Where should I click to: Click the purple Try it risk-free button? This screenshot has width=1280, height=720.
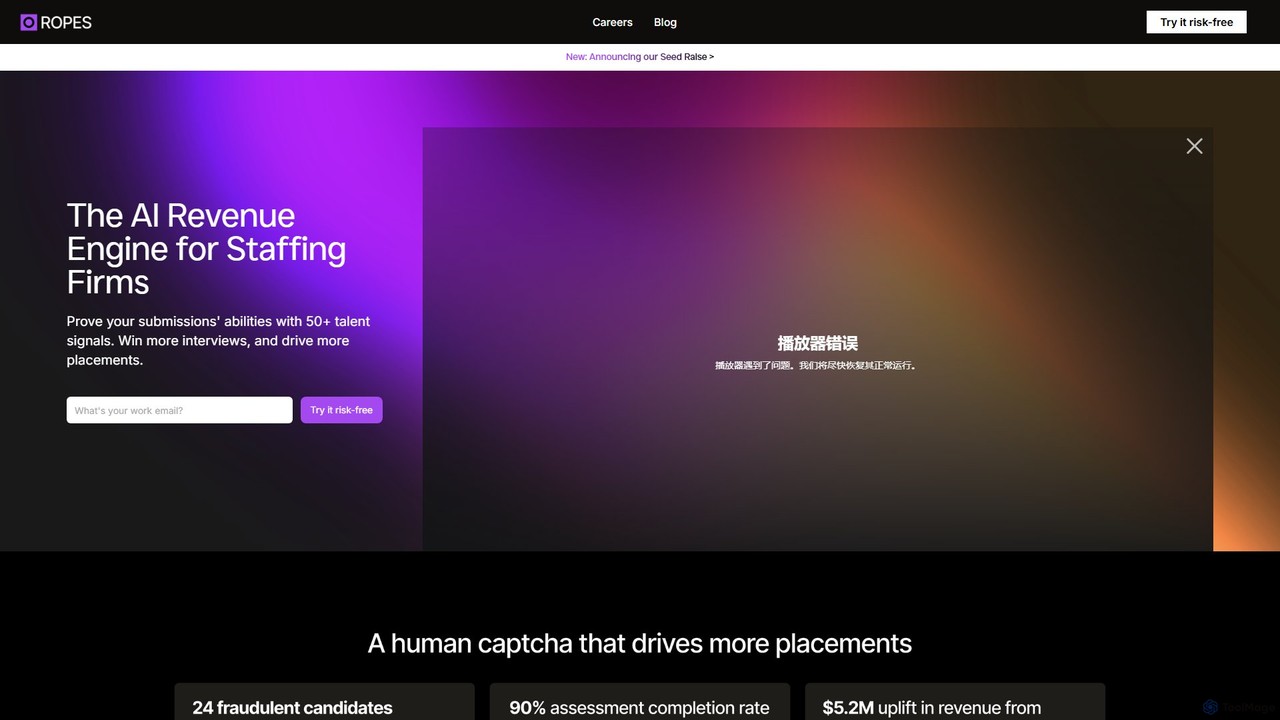click(x=341, y=410)
